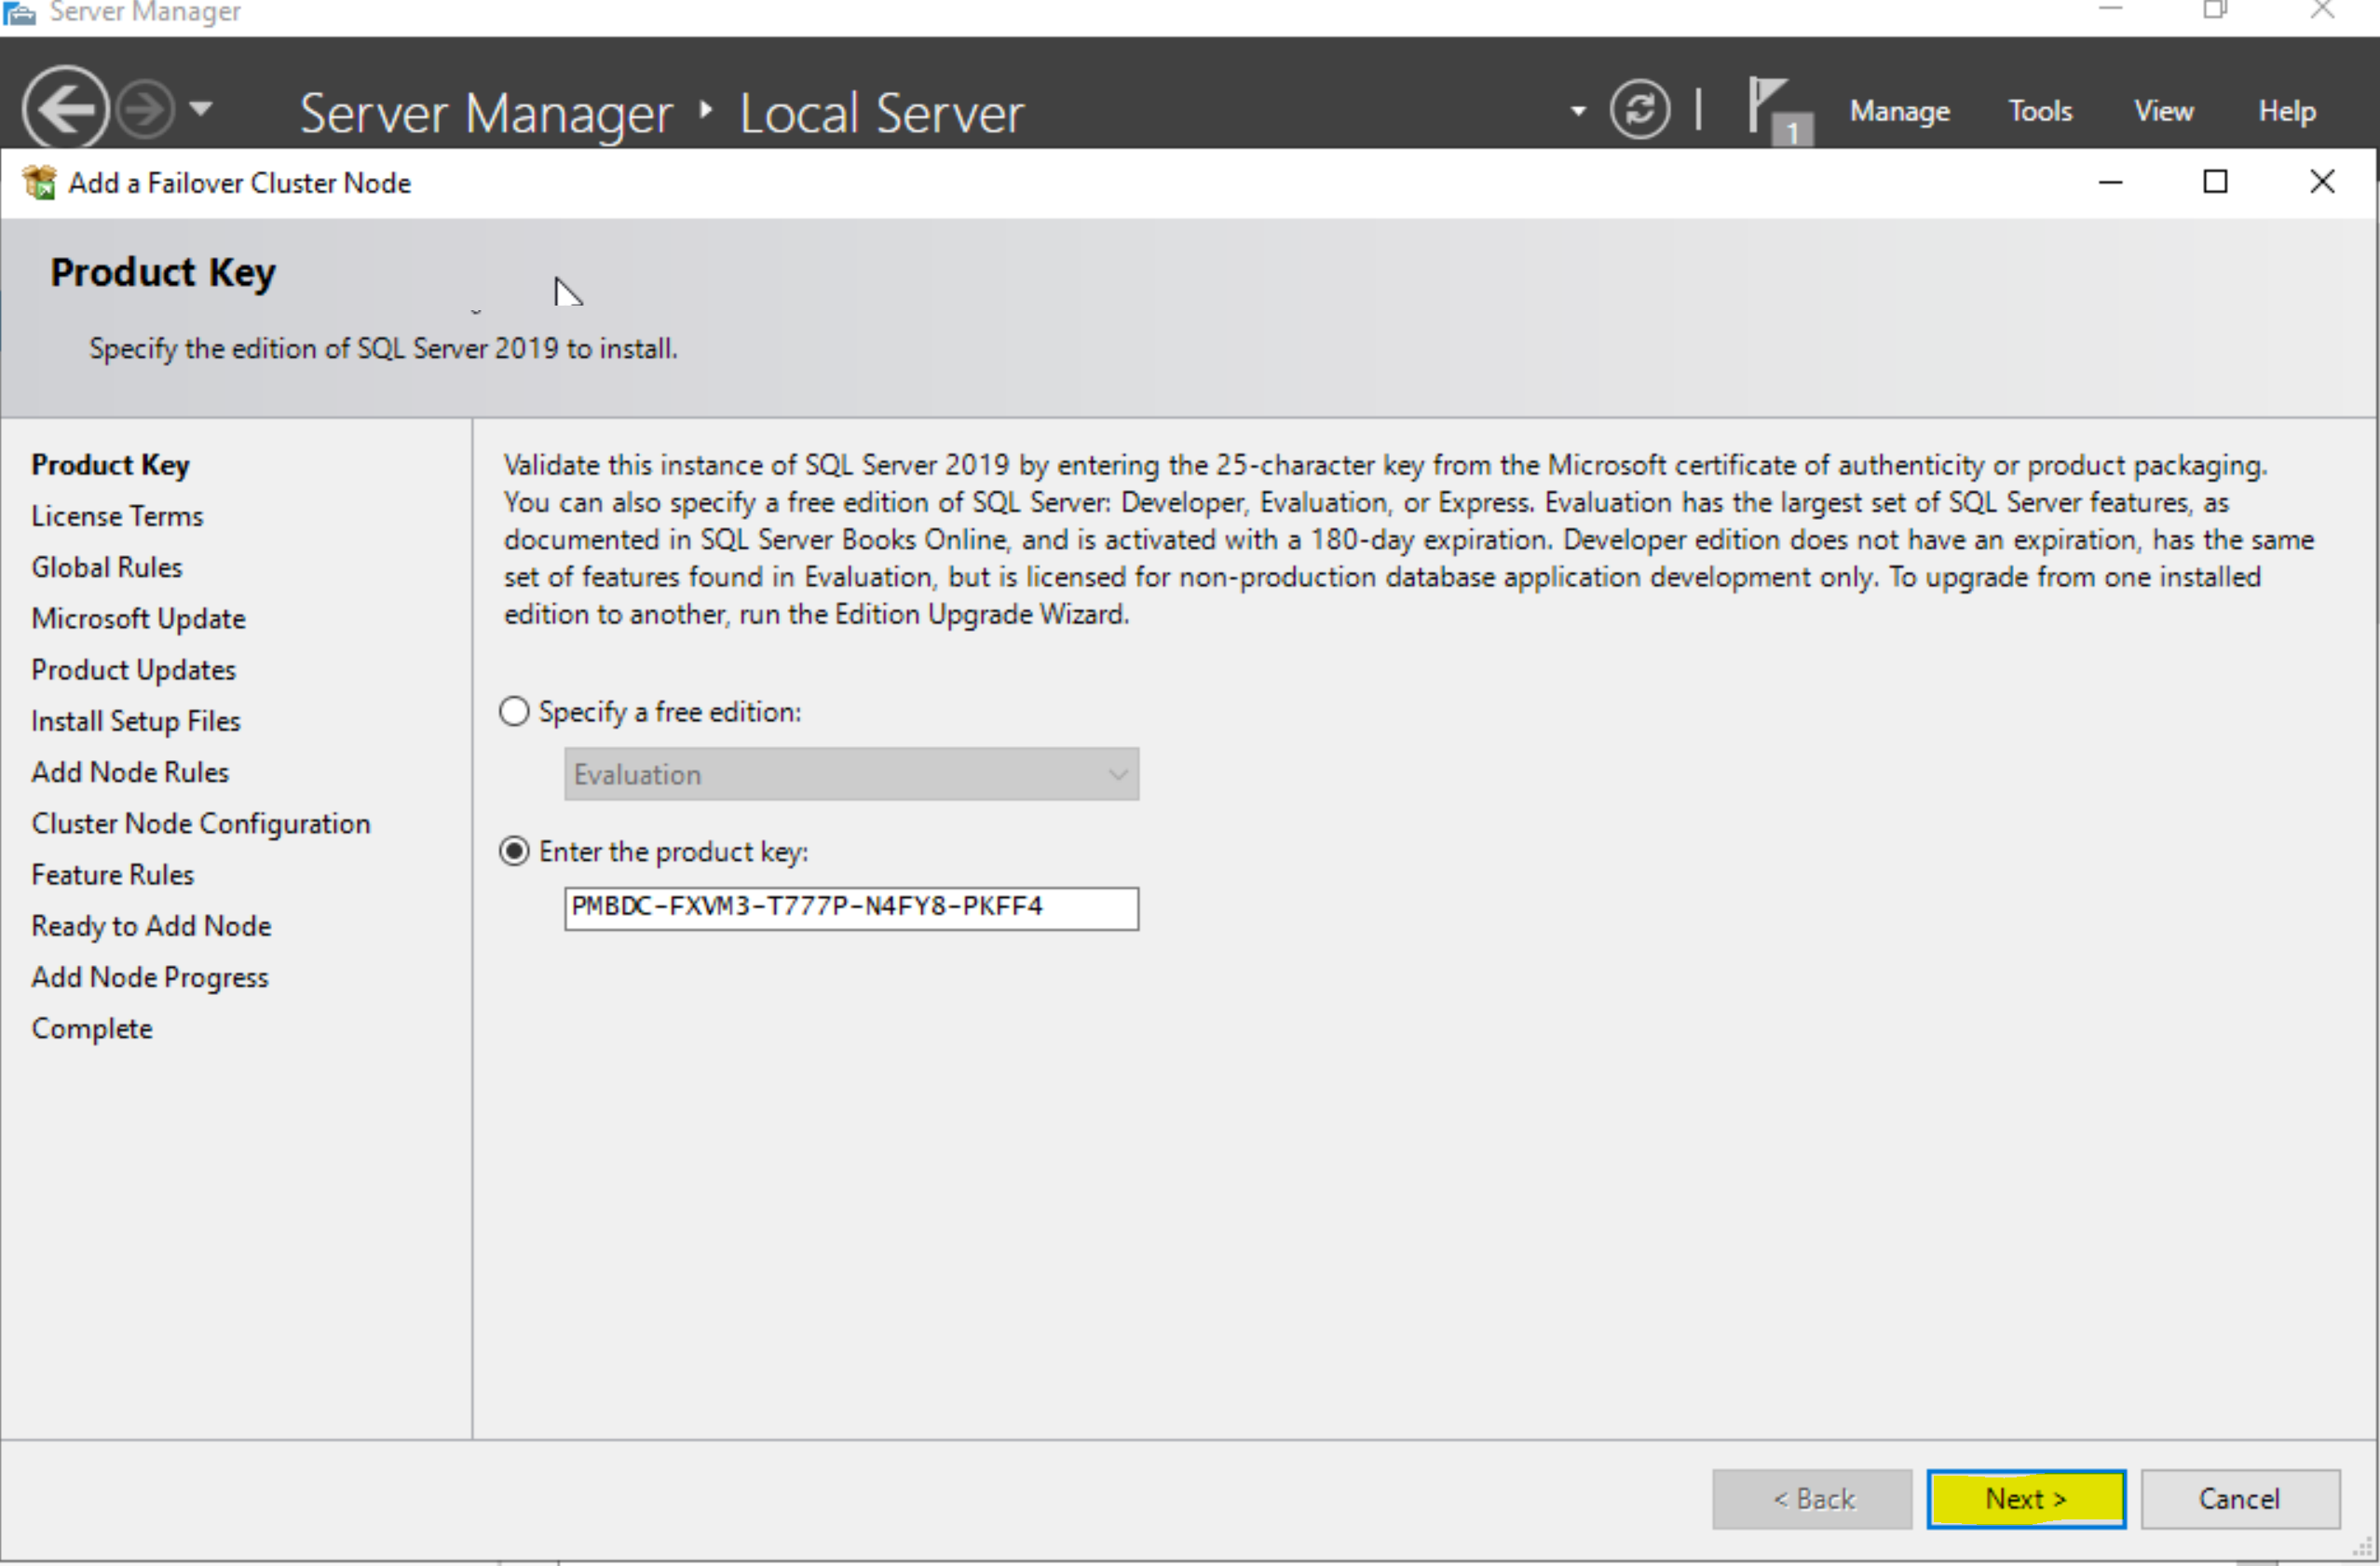Click the Add a Failover Cluster Node setup icon
Image resolution: width=2380 pixels, height=1566 pixels.
coord(40,183)
